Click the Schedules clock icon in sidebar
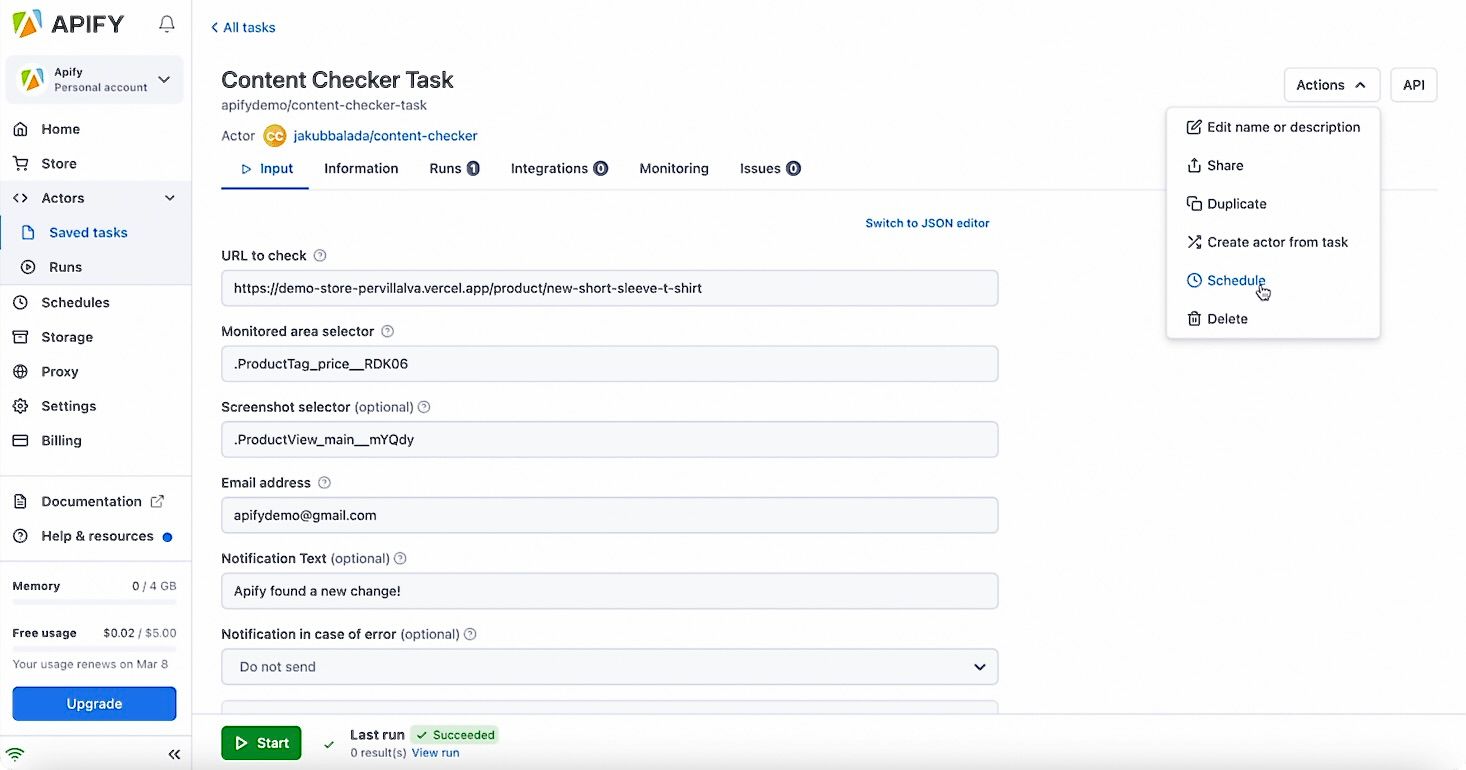1466x770 pixels. [x=20, y=302]
